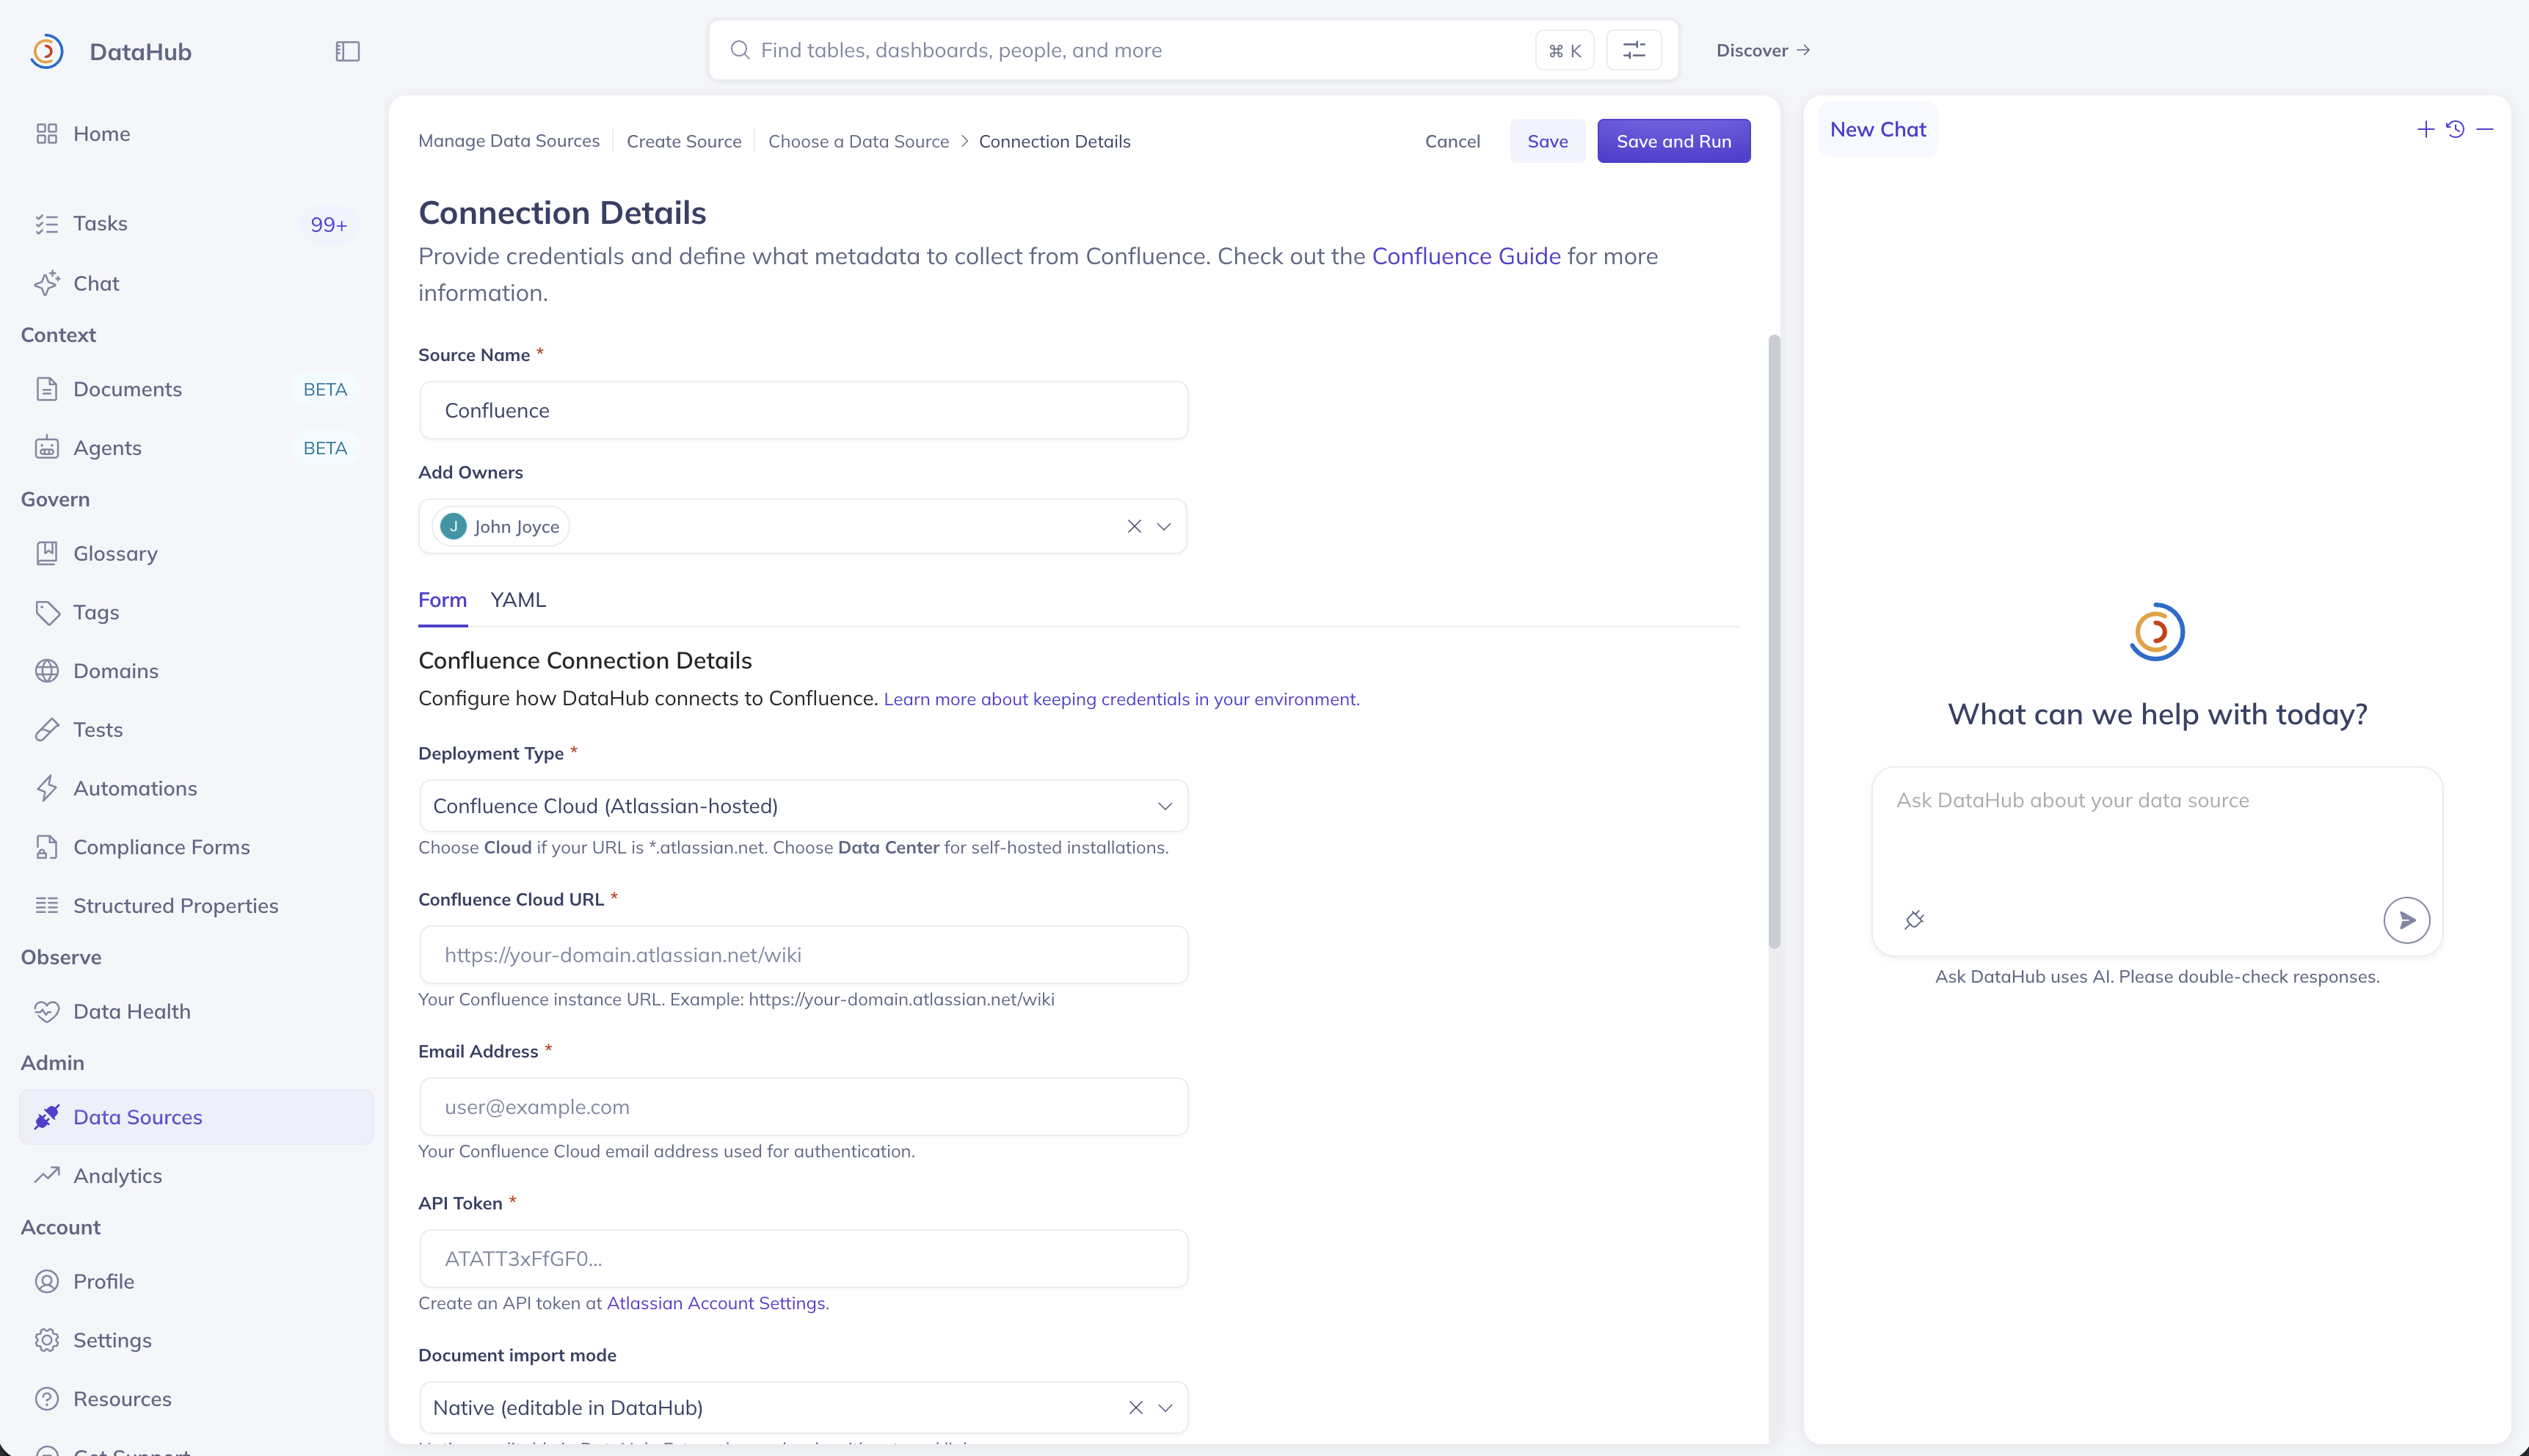Screen dimensions: 2529x1456
Task: Go to Create Source breadcrumb
Action: 684,142
